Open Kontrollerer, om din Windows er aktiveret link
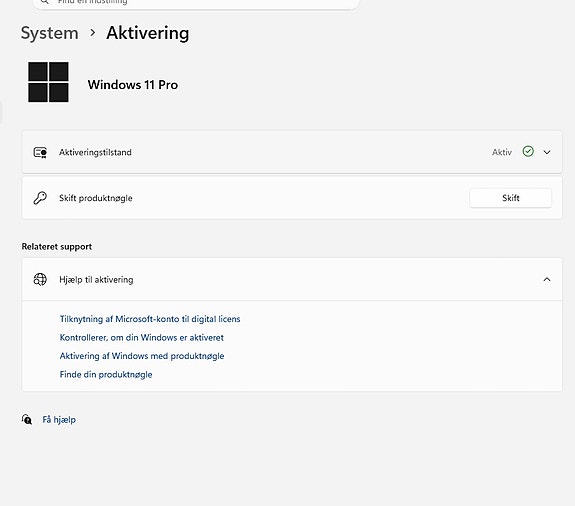This screenshot has width=575, height=506. (142, 337)
